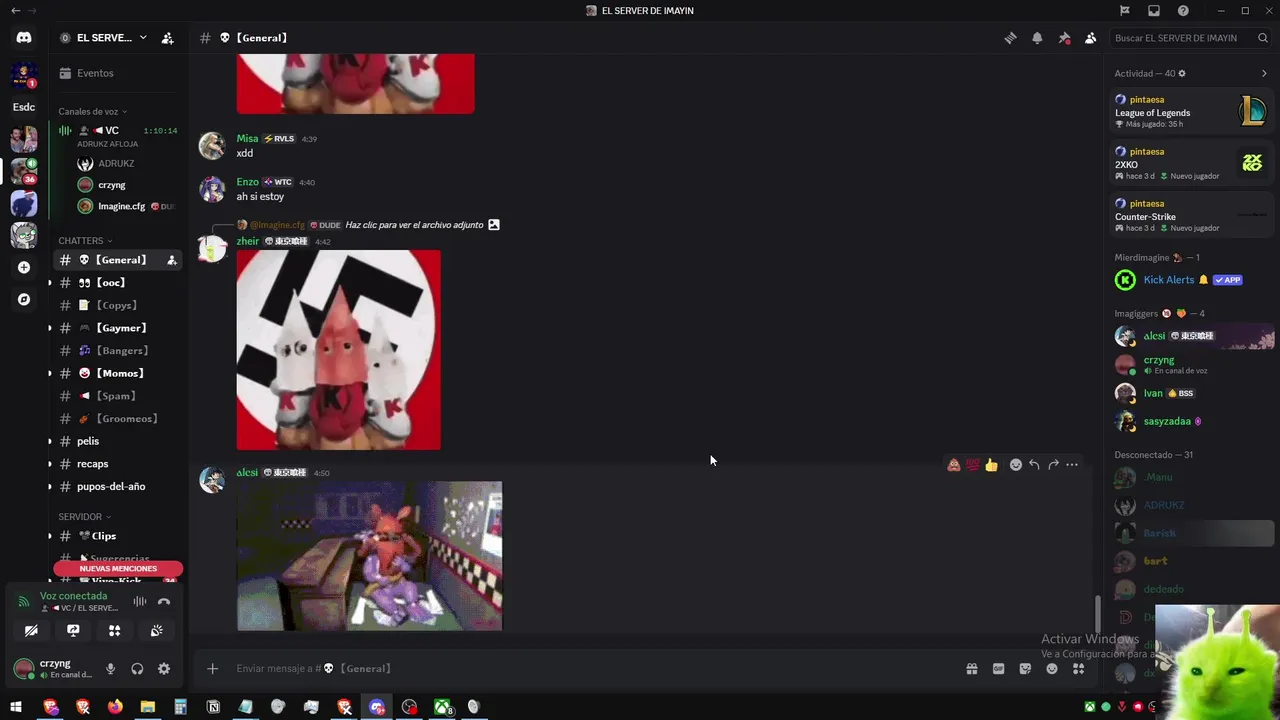Open the sticker picker
1280x720 pixels.
click(x=1025, y=669)
